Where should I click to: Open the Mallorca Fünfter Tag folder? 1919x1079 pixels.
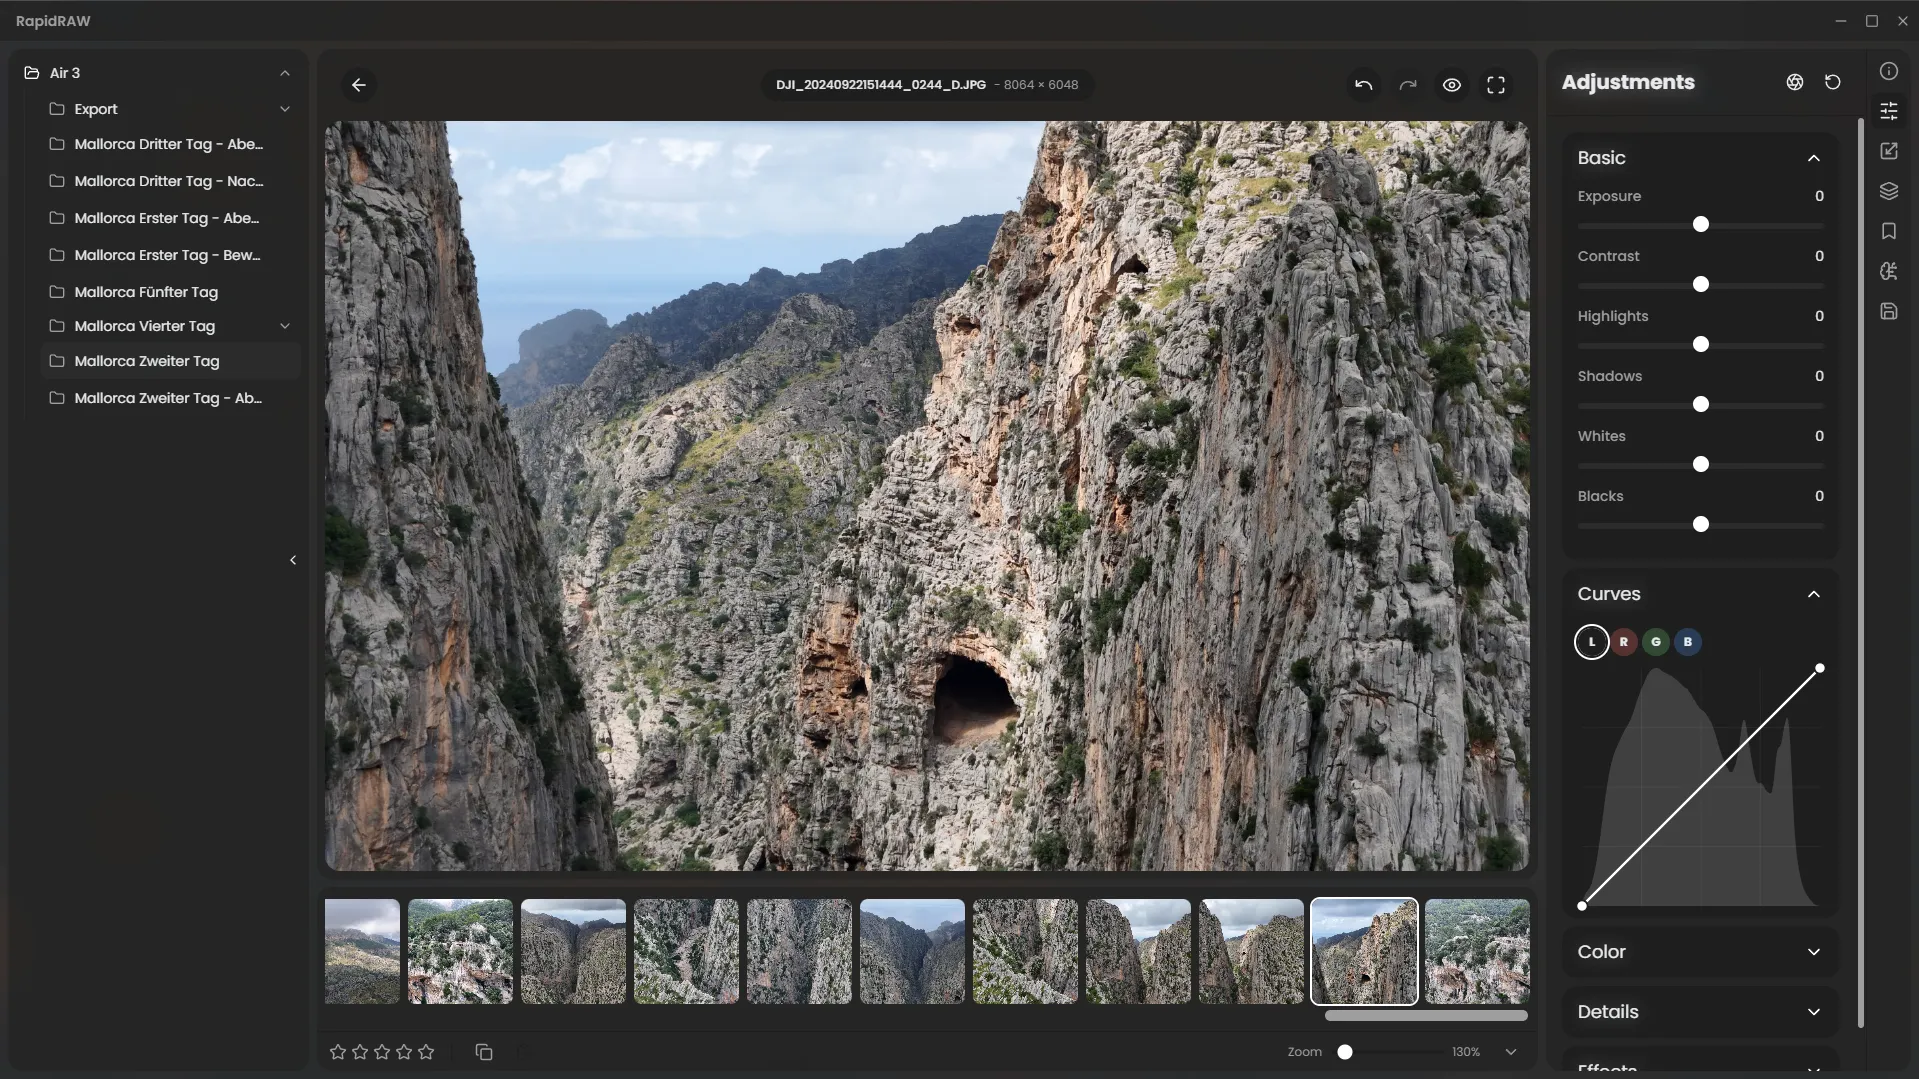146,292
